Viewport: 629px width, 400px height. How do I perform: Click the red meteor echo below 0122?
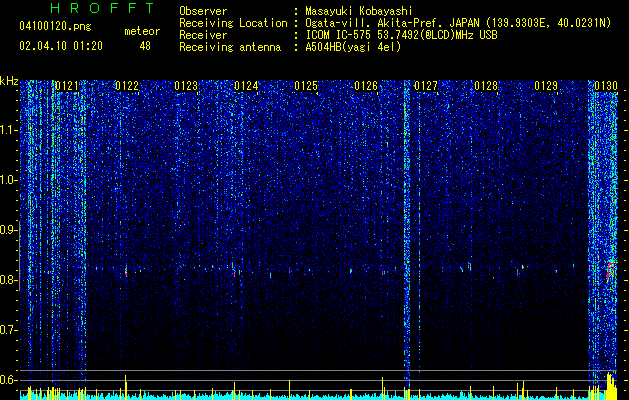click(x=126, y=270)
